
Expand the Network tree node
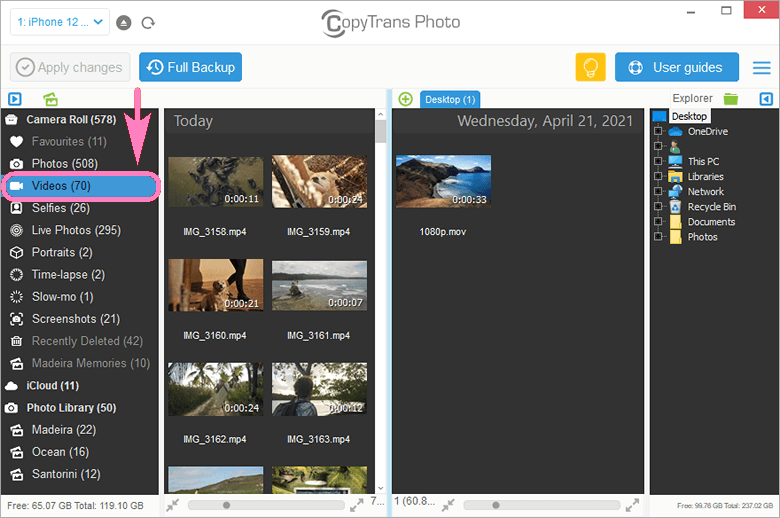[x=658, y=191]
